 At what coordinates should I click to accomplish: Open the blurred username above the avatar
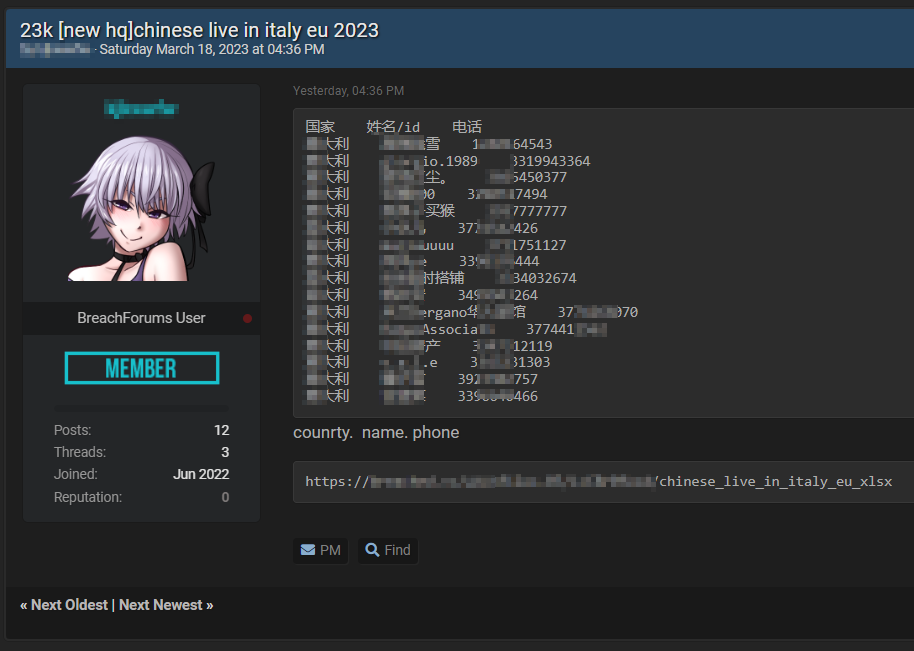click(141, 106)
